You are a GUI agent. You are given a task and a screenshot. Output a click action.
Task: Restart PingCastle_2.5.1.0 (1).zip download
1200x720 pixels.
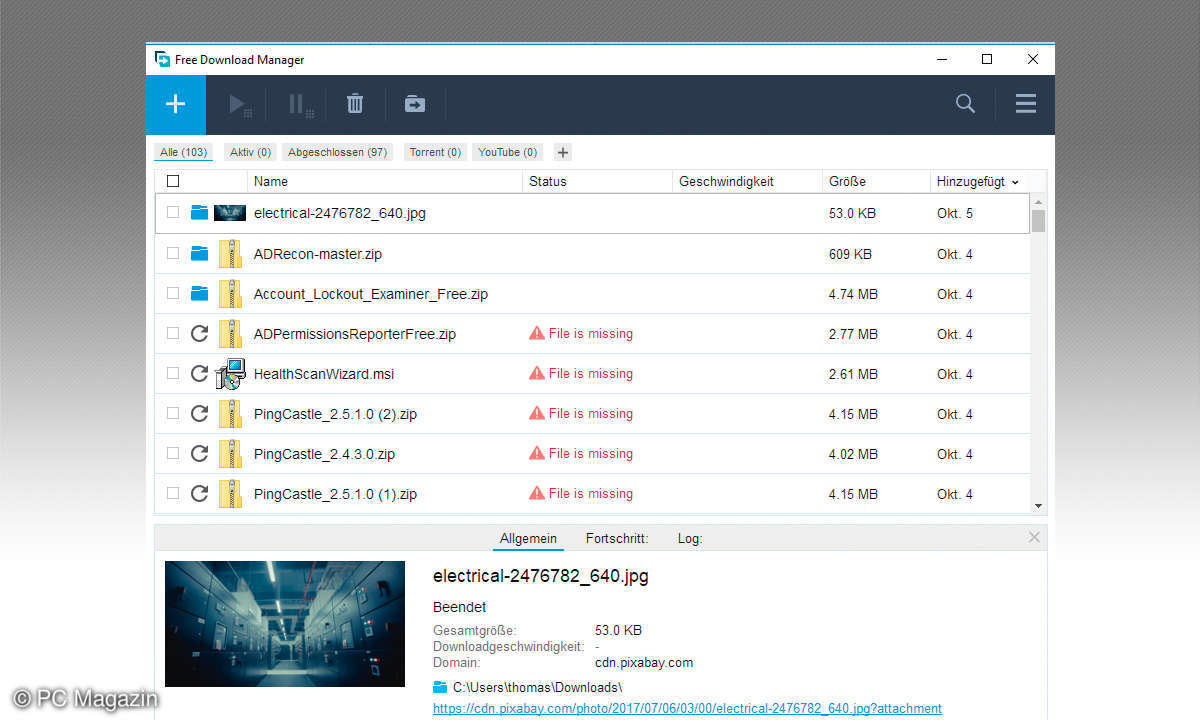[199, 494]
